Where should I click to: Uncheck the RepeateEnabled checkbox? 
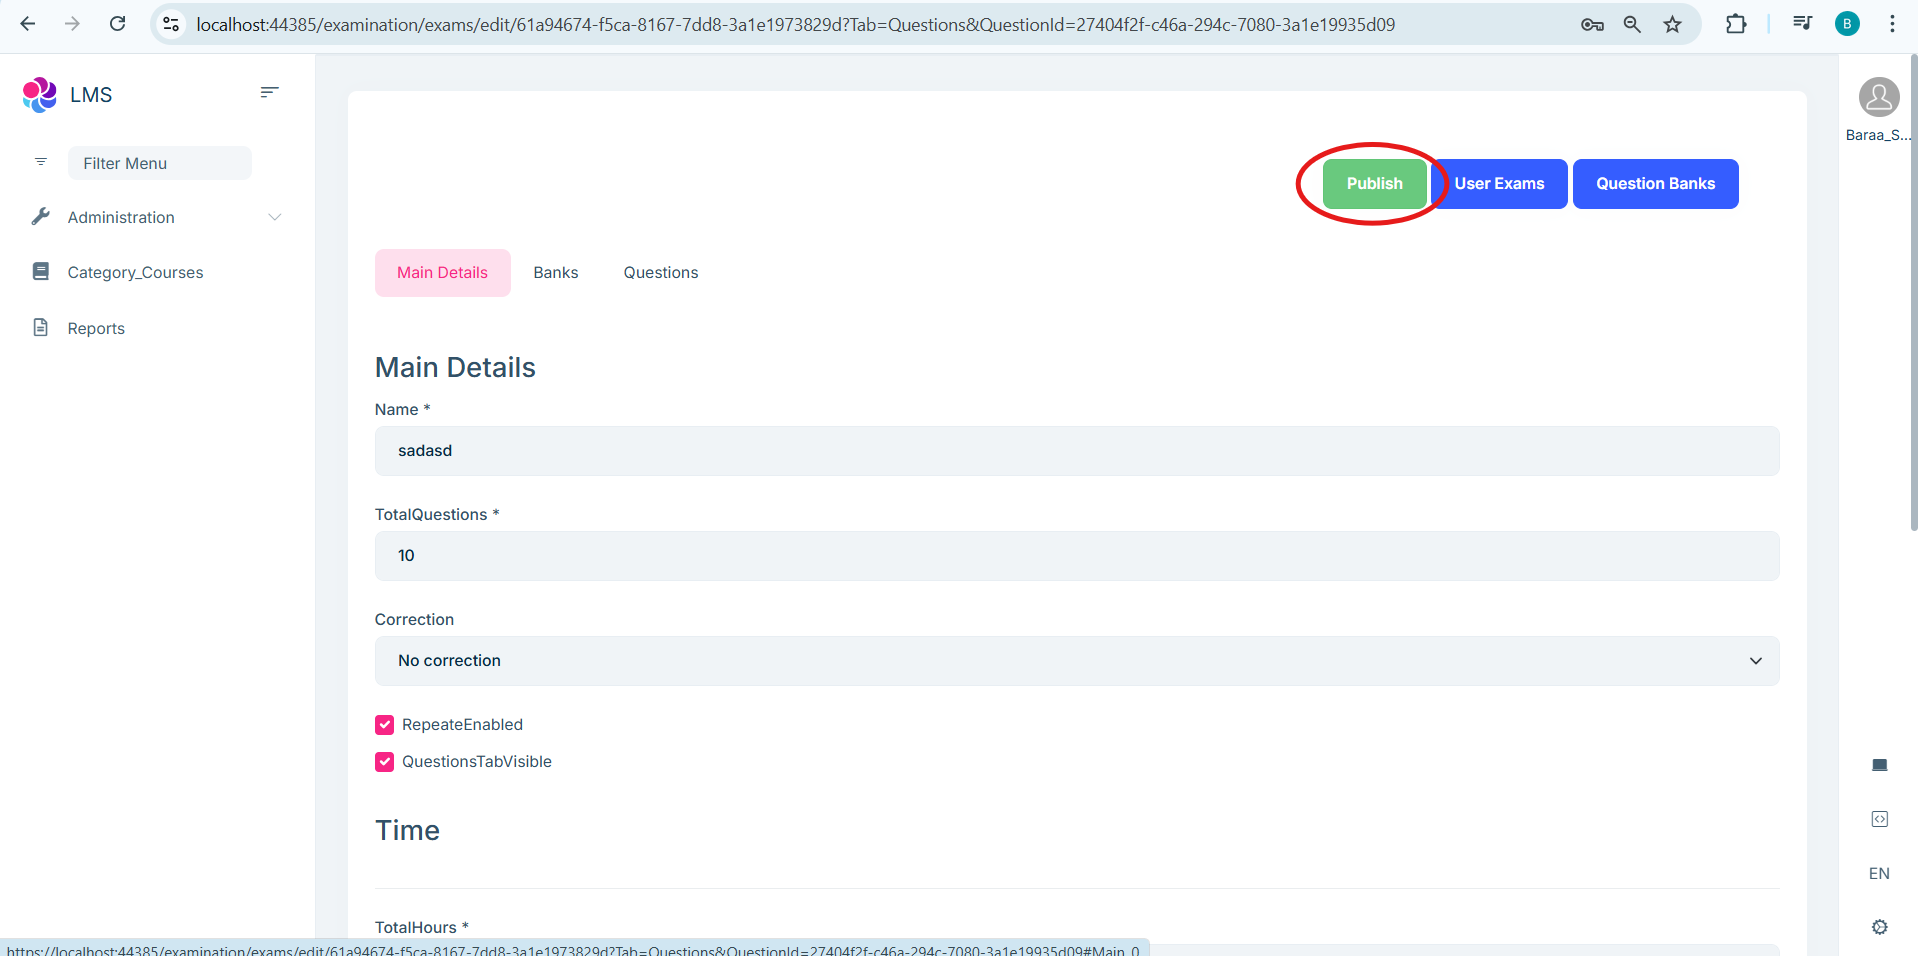tap(385, 725)
